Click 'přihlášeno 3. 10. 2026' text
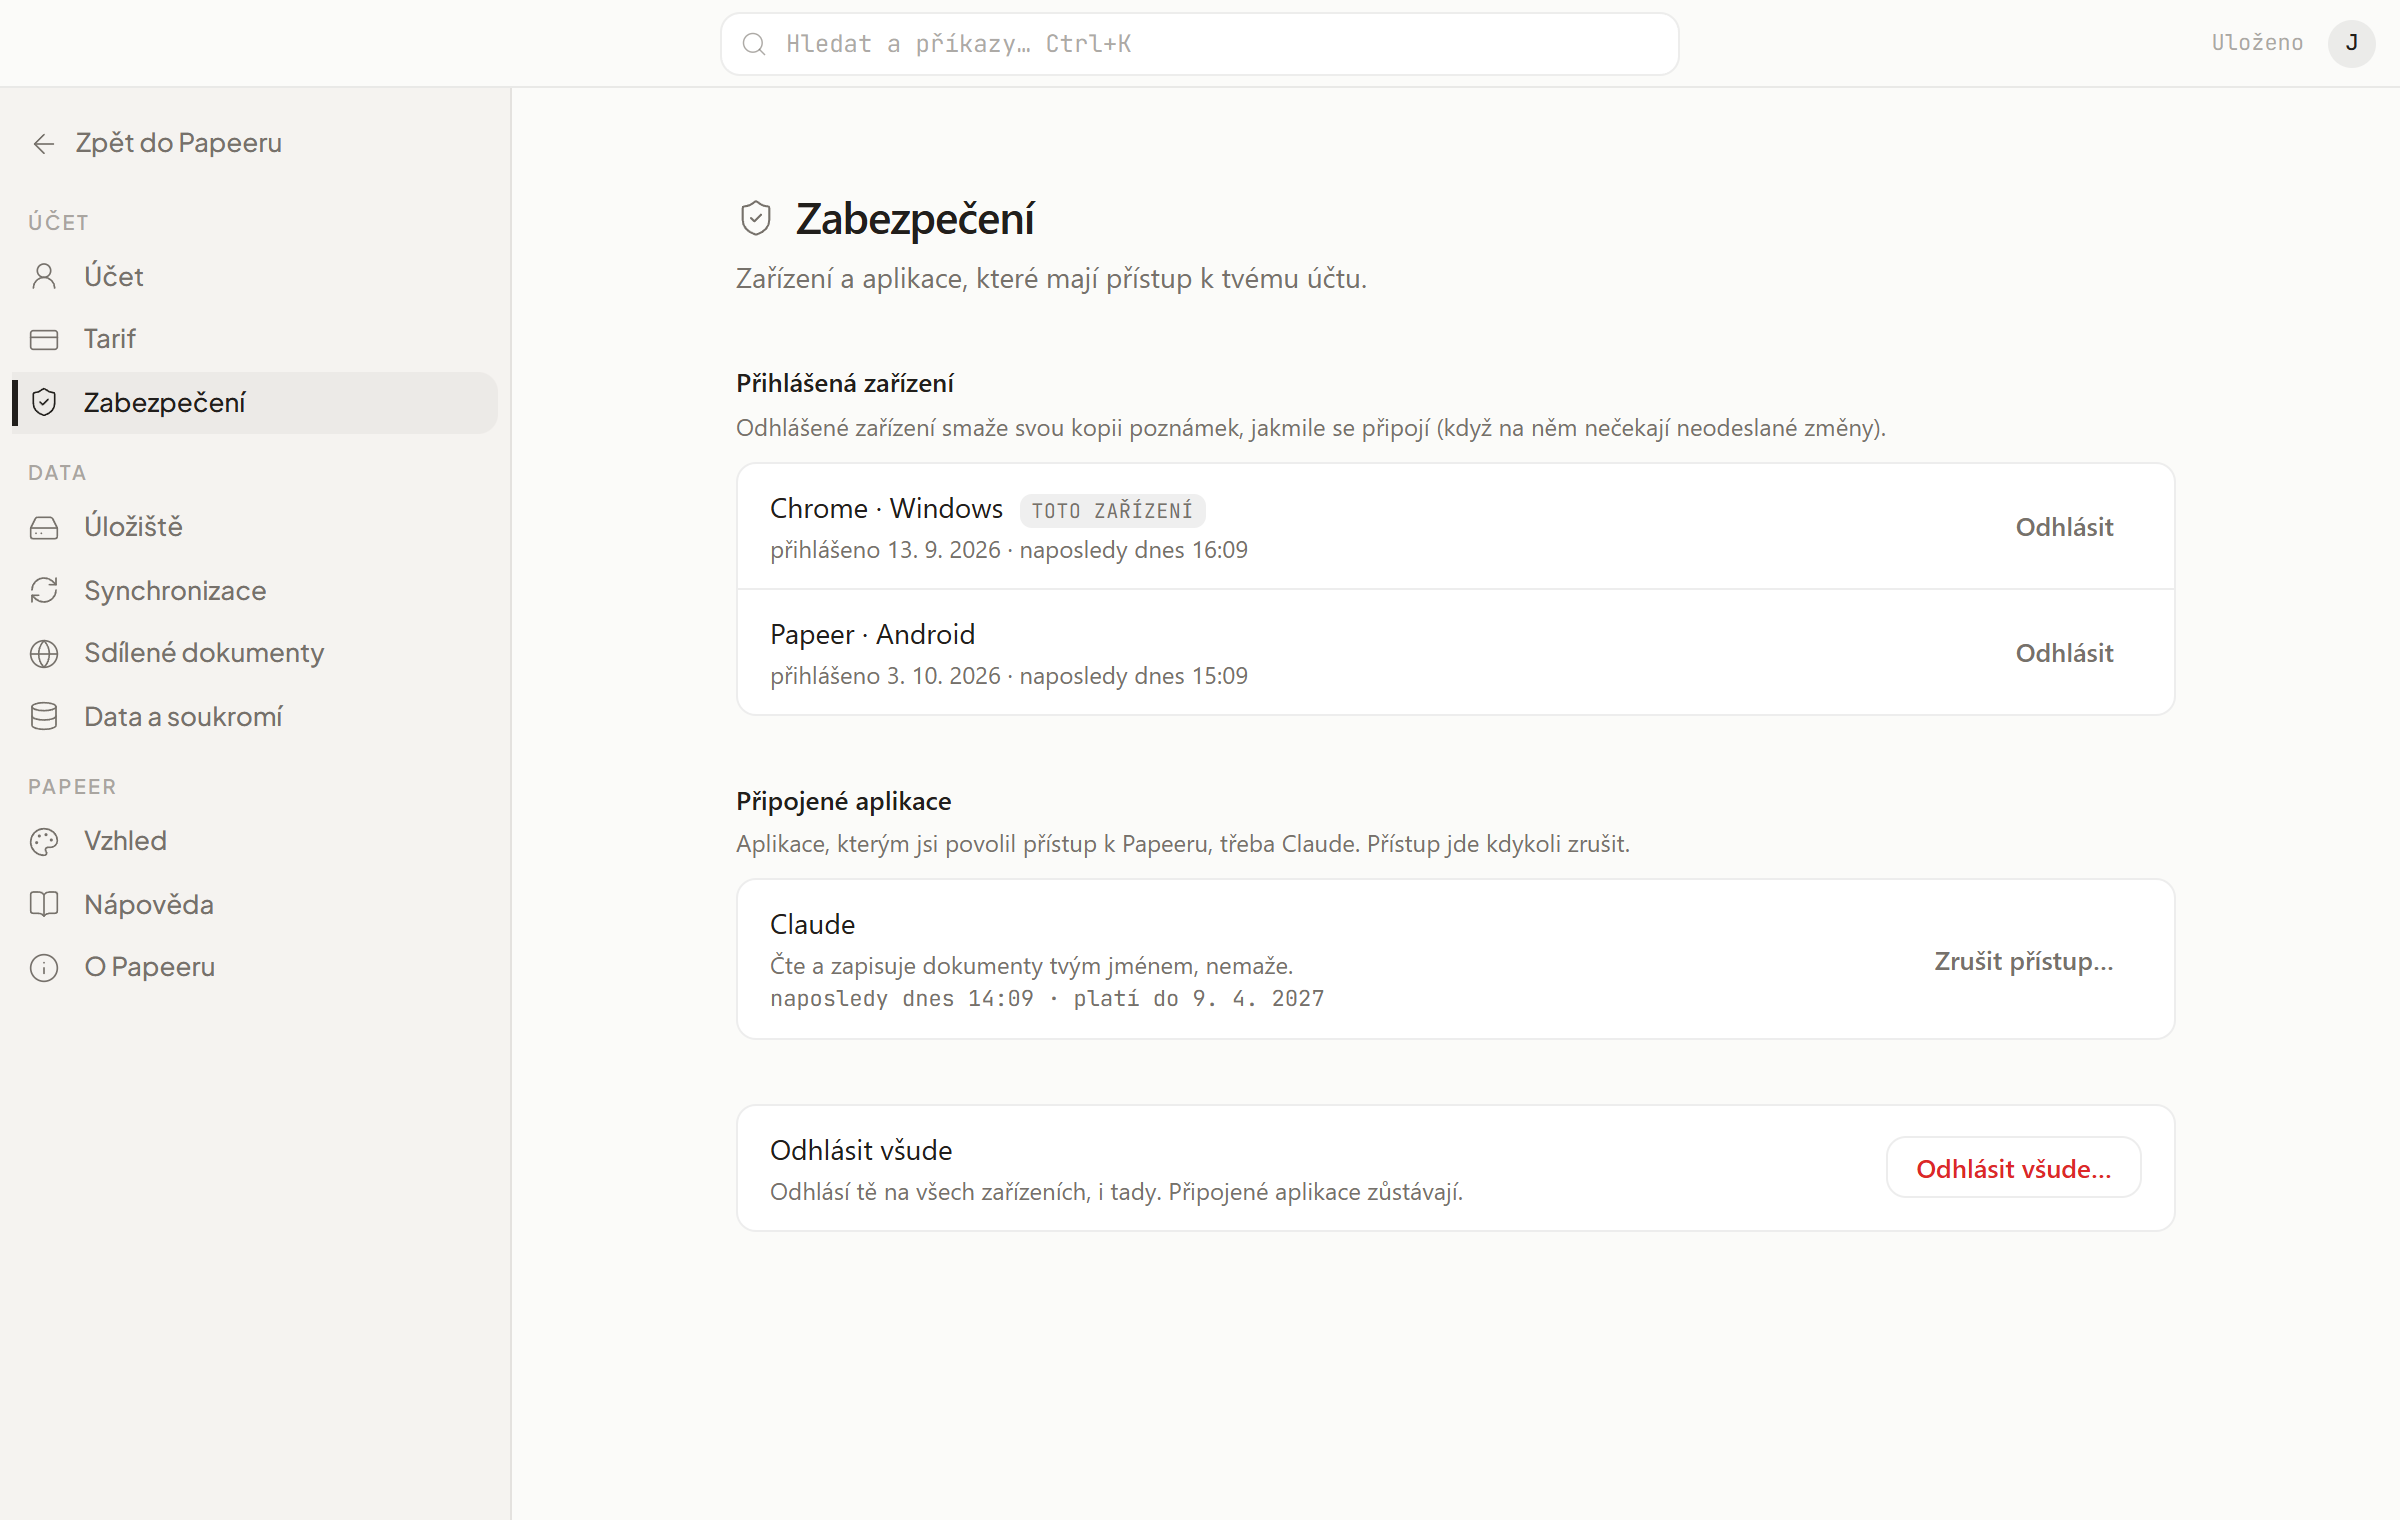Viewport: 2400px width, 1520px height. coord(885,676)
